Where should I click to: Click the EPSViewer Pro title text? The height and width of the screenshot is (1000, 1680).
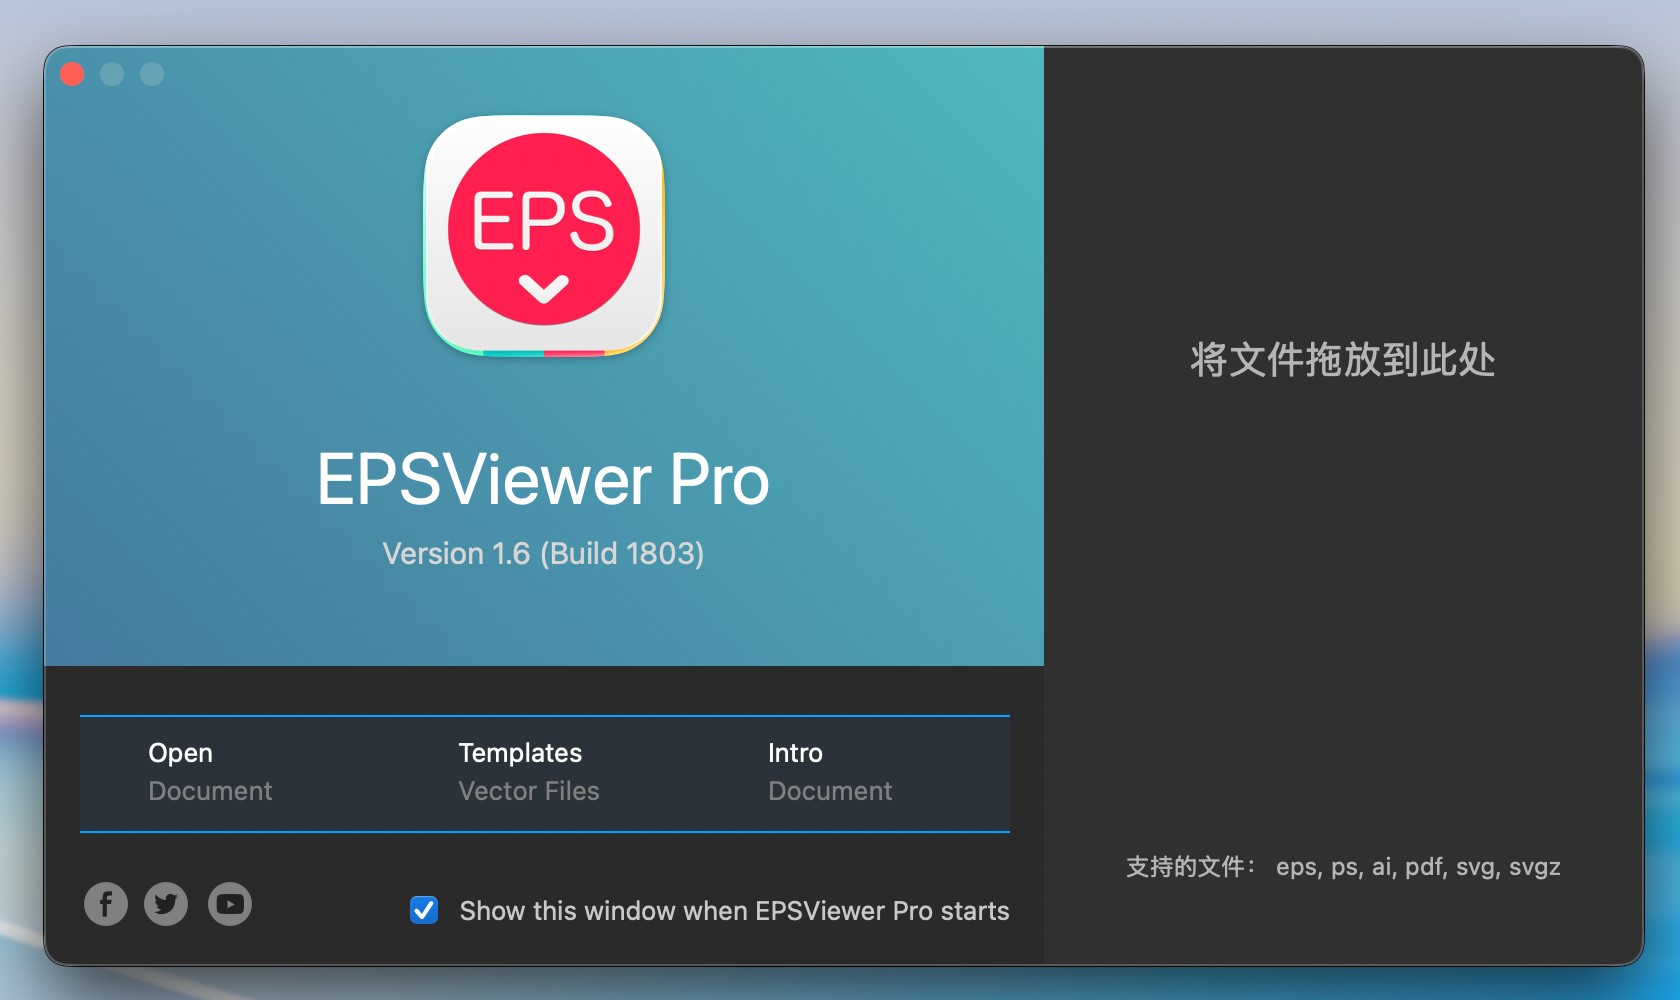tap(543, 480)
